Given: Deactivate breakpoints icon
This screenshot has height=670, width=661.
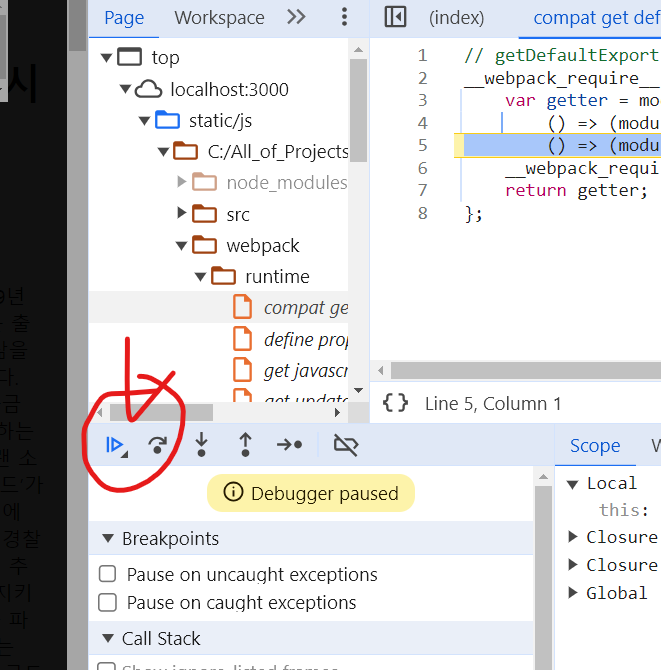Looking at the screenshot, I should pyautogui.click(x=346, y=445).
